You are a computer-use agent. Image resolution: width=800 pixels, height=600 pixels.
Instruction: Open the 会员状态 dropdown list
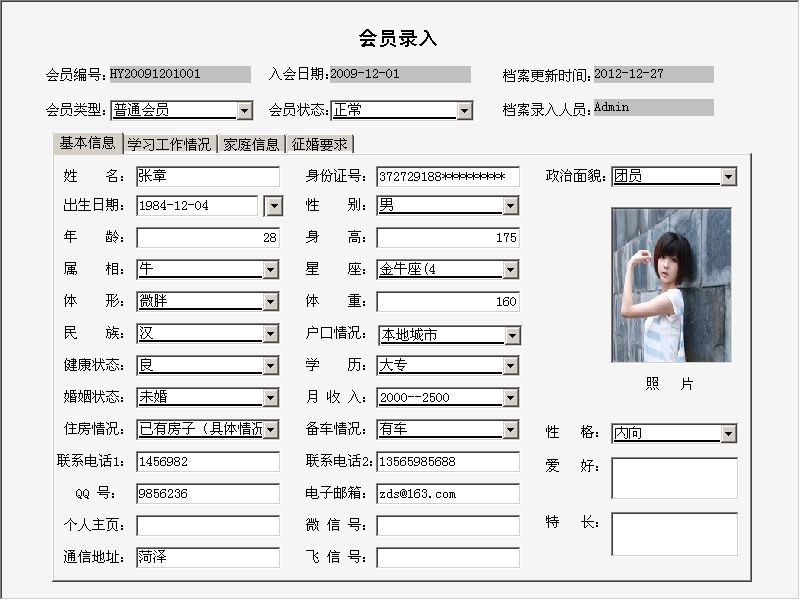pos(464,110)
